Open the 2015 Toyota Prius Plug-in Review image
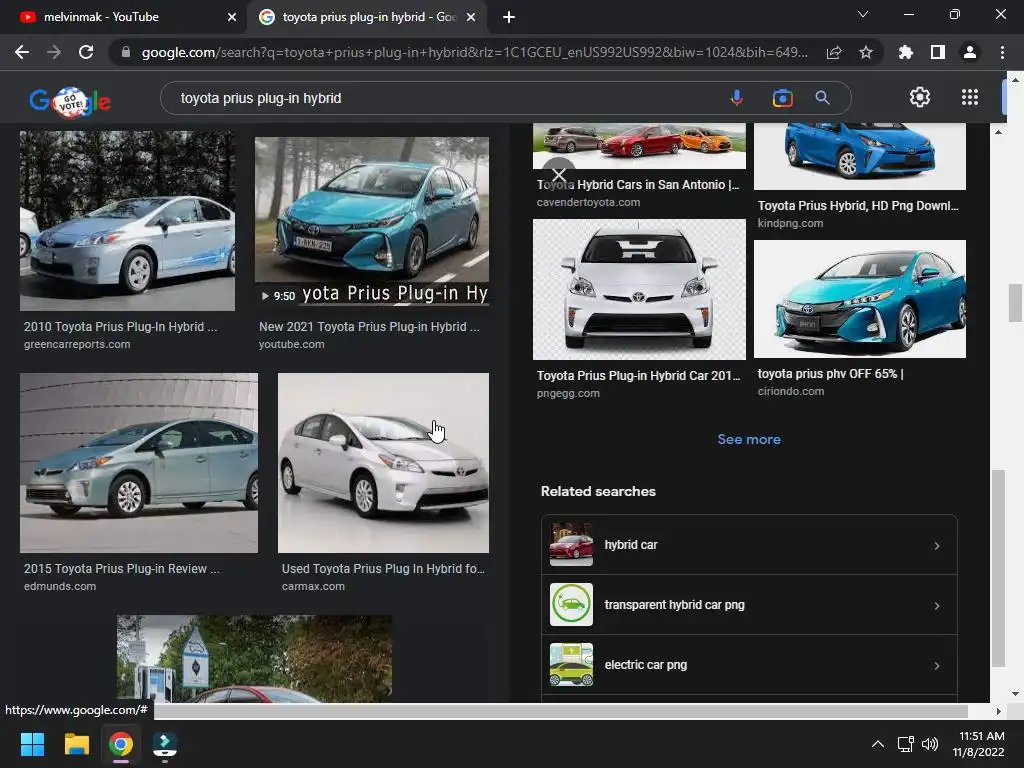Viewport: 1024px width, 768px height. point(138,462)
